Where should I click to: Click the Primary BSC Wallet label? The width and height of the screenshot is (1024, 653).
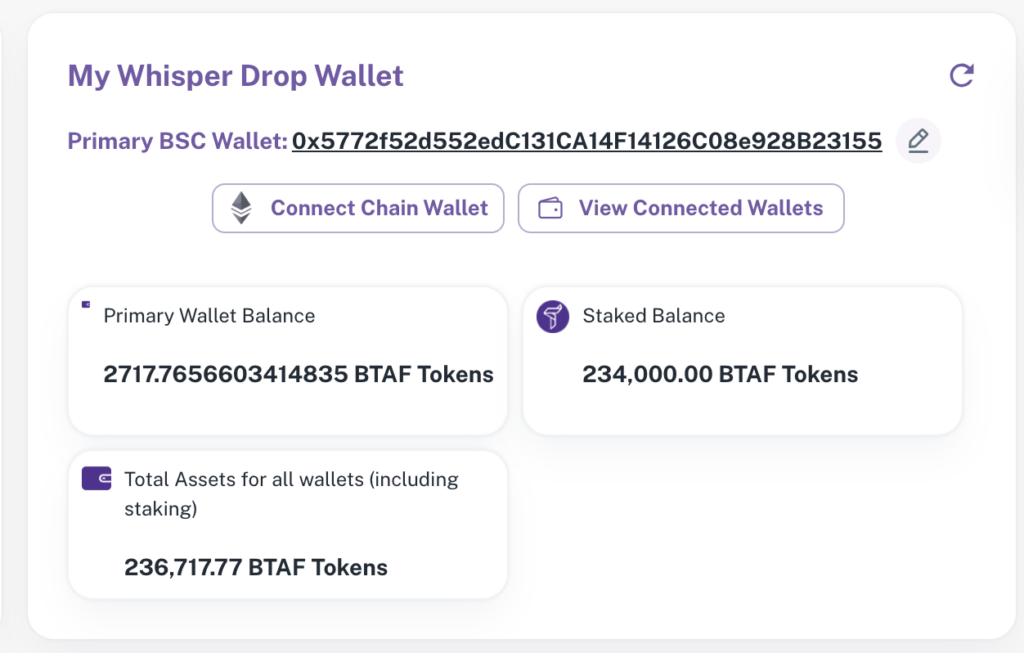tap(177, 141)
